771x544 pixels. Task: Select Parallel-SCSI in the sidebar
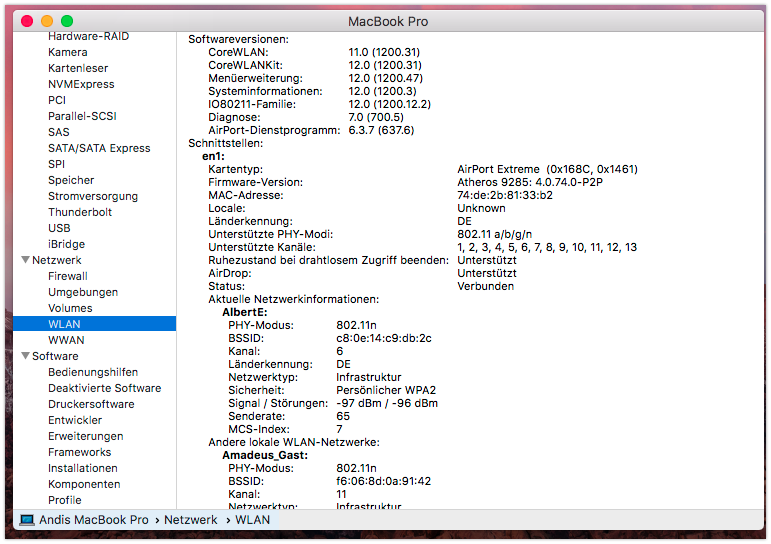(x=82, y=116)
